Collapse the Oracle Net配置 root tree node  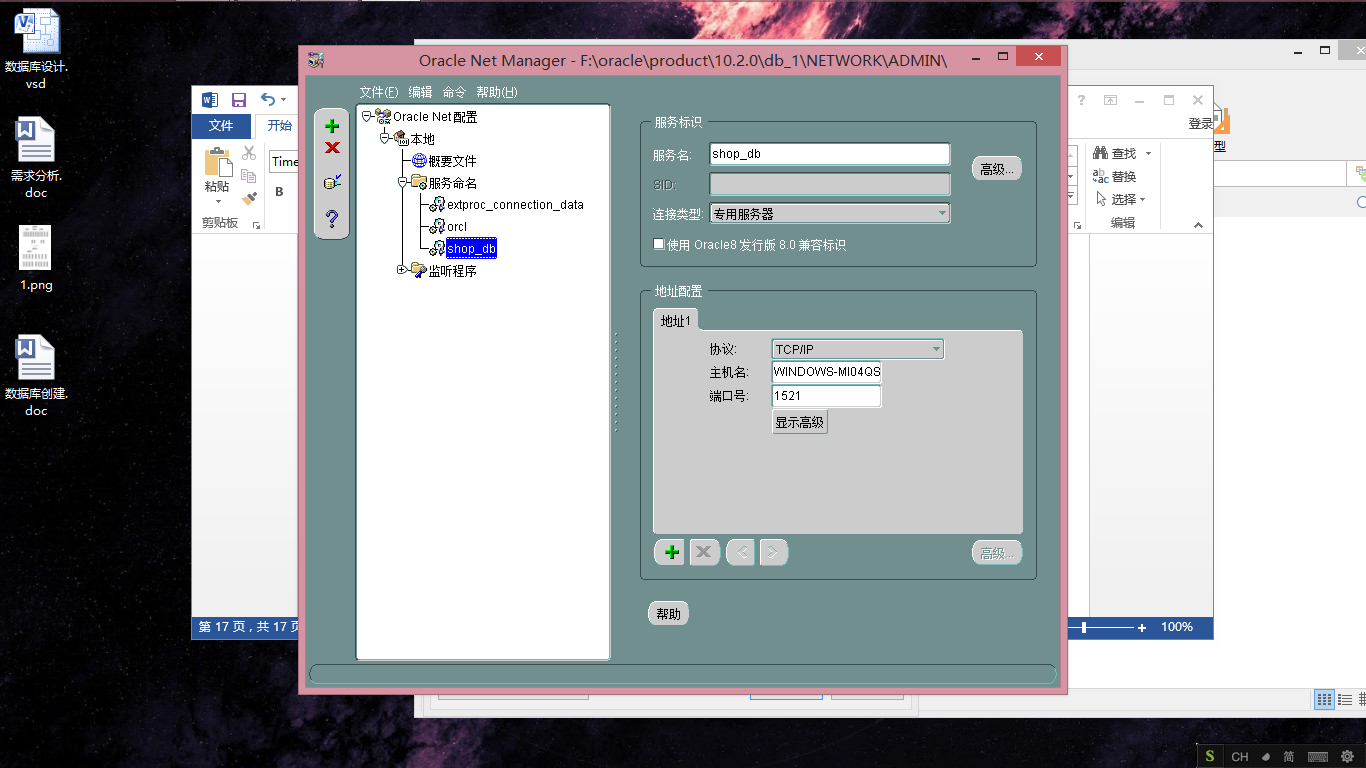pyautogui.click(x=367, y=117)
